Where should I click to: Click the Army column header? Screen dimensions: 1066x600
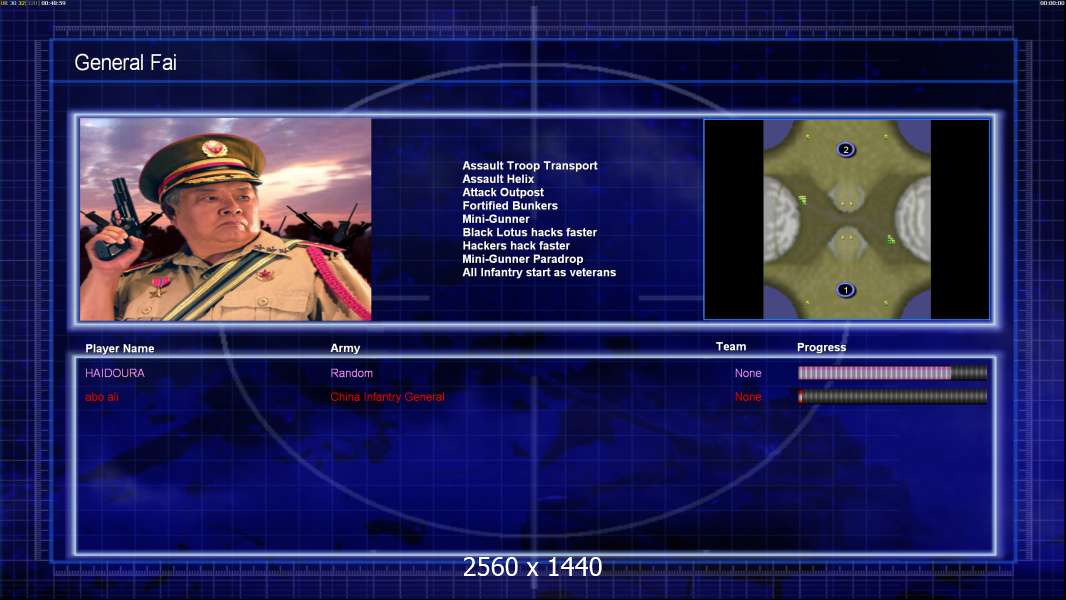[345, 348]
